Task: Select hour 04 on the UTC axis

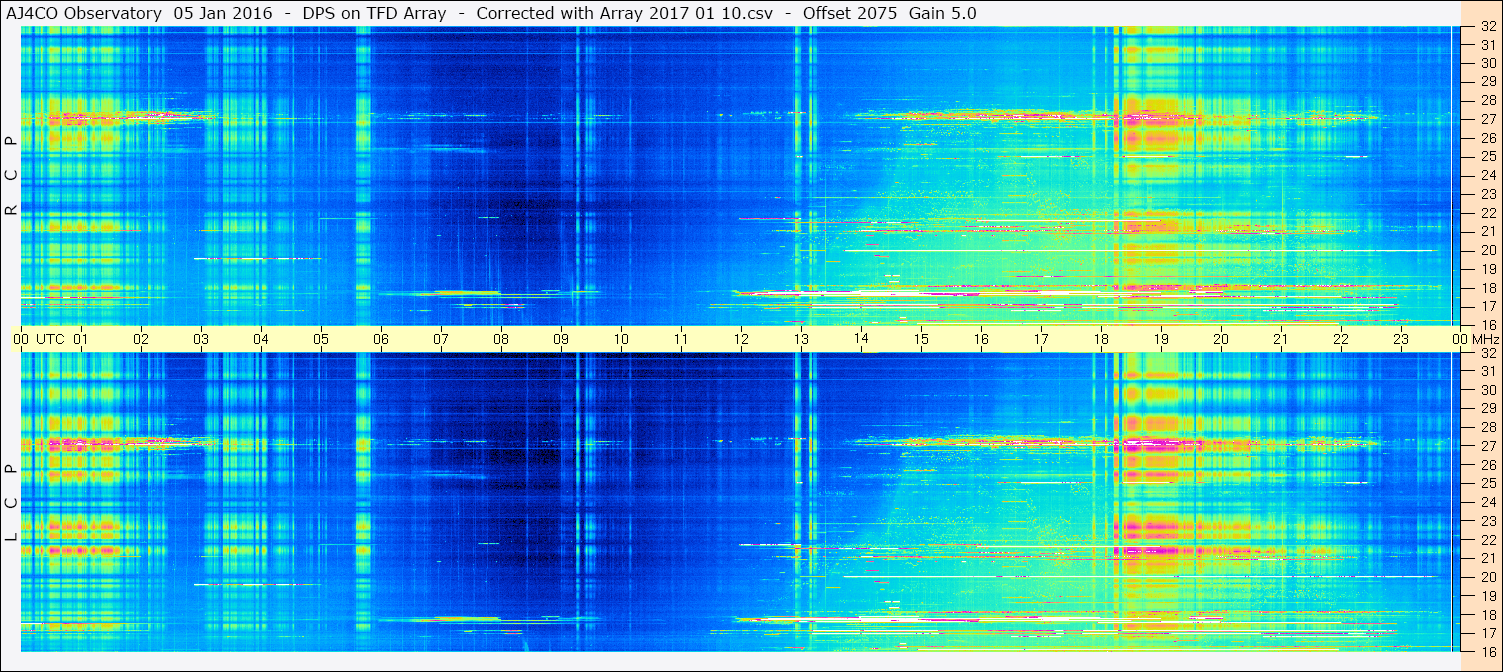Action: [x=261, y=339]
